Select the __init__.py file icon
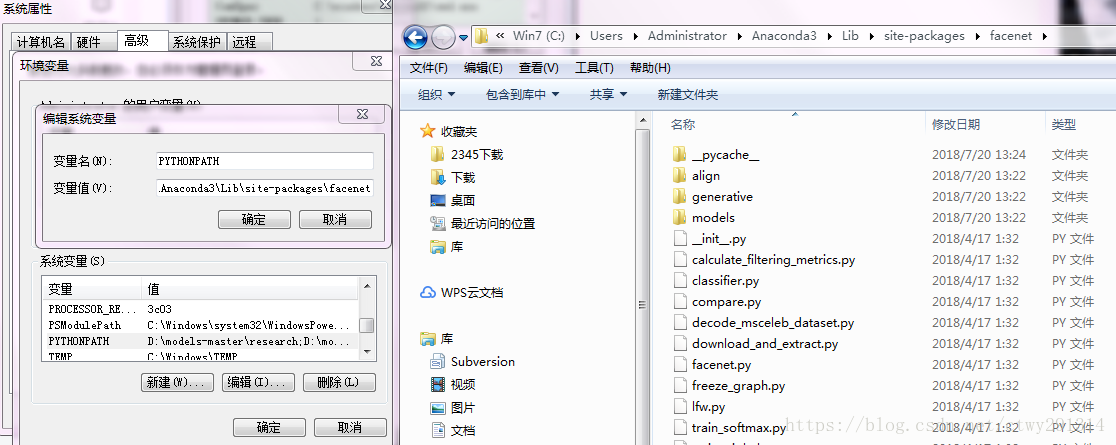The height and width of the screenshot is (445, 1116). click(679, 239)
